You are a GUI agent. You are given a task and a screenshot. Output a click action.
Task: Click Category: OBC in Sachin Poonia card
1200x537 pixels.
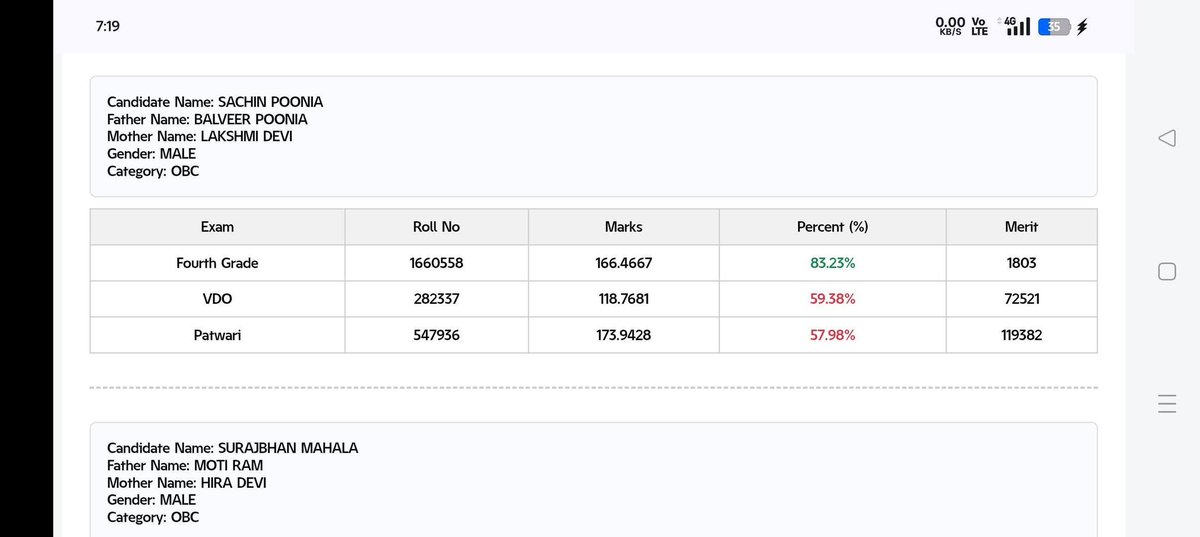point(153,171)
